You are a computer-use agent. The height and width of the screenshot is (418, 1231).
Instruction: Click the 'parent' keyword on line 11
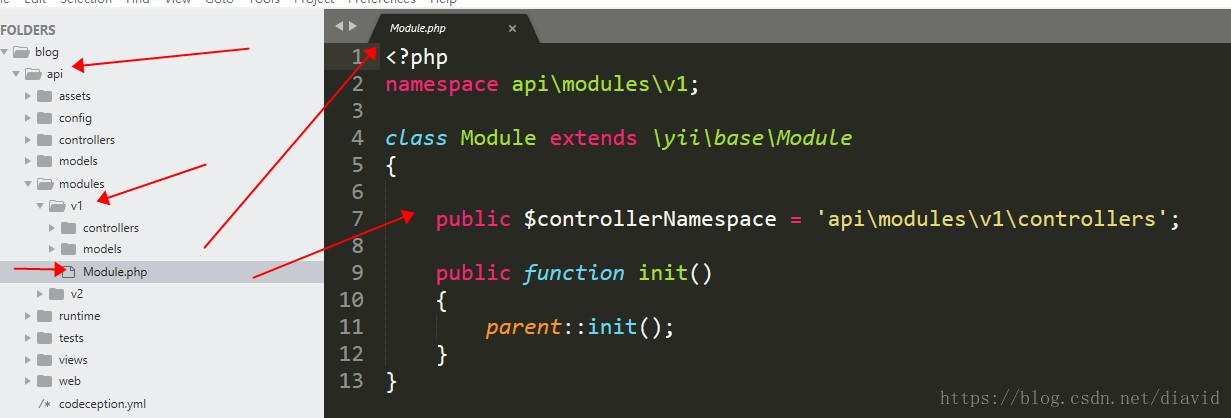(524, 327)
